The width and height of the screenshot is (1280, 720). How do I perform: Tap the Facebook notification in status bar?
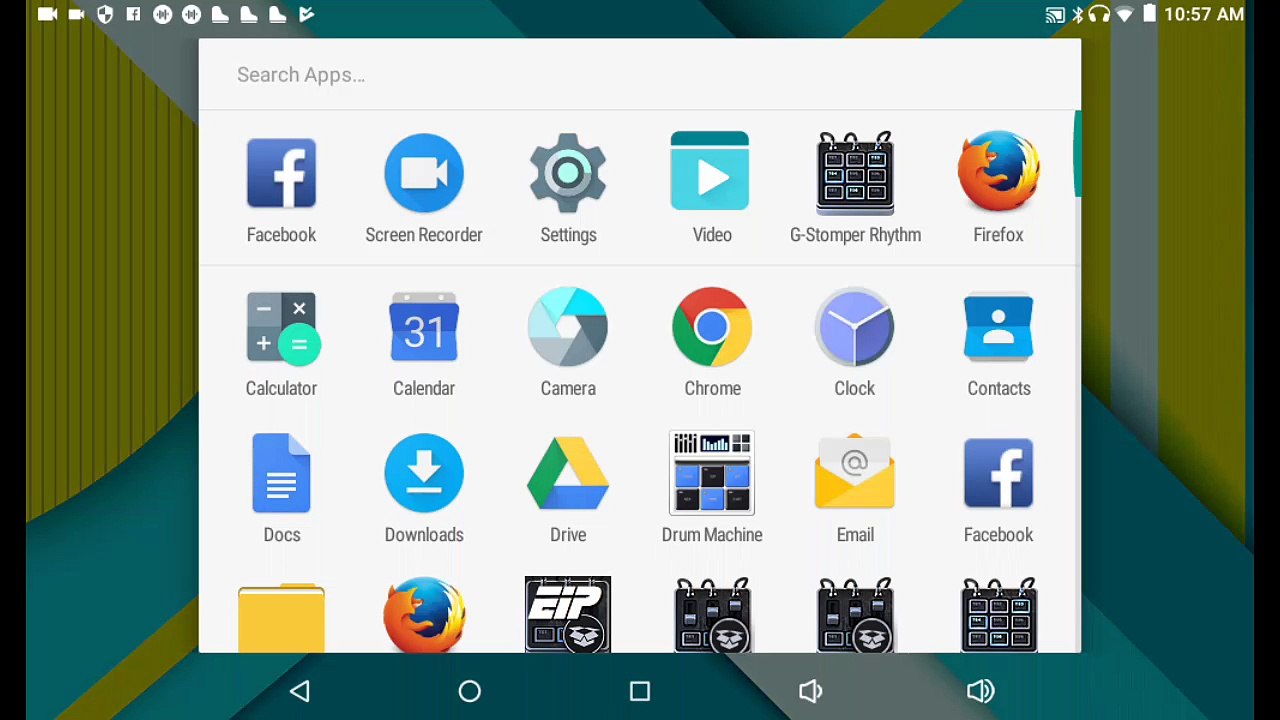tap(133, 14)
